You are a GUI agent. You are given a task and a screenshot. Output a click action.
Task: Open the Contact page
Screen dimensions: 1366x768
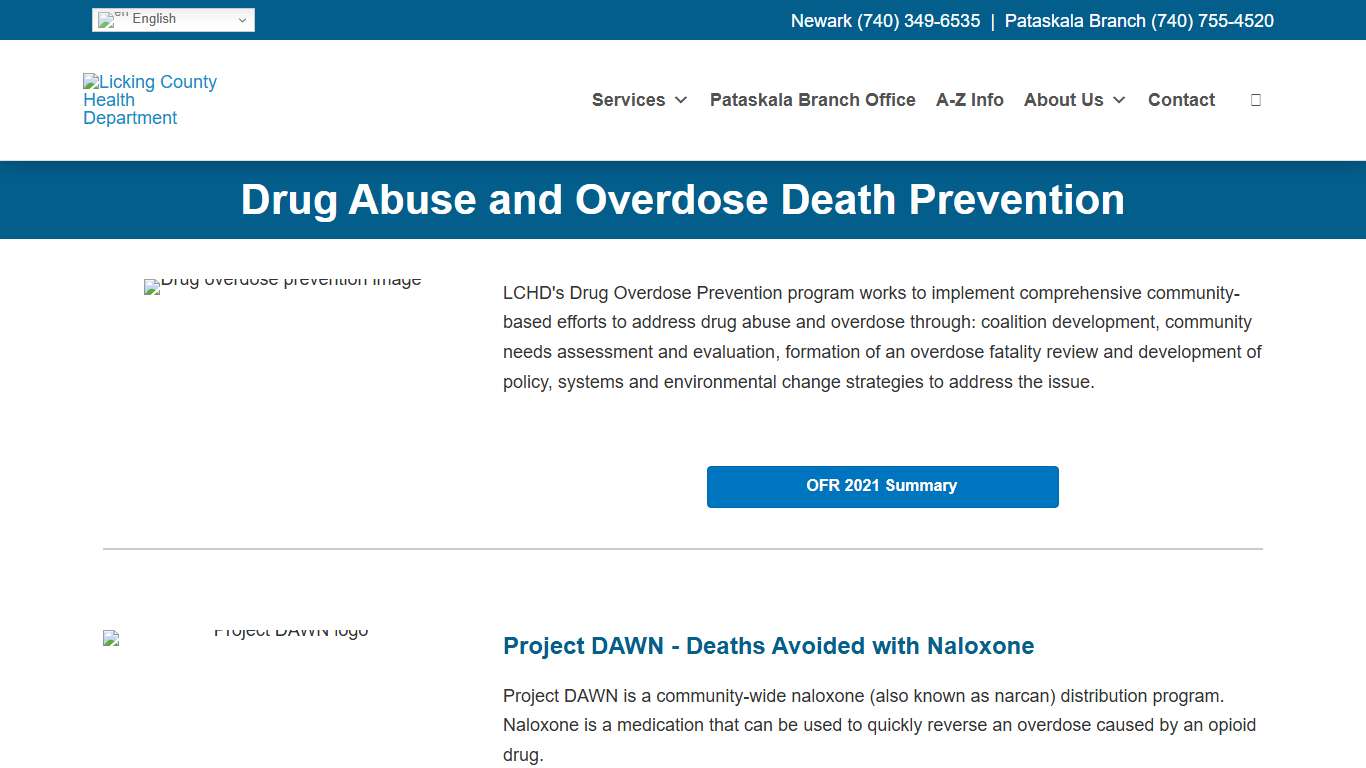click(x=1181, y=100)
